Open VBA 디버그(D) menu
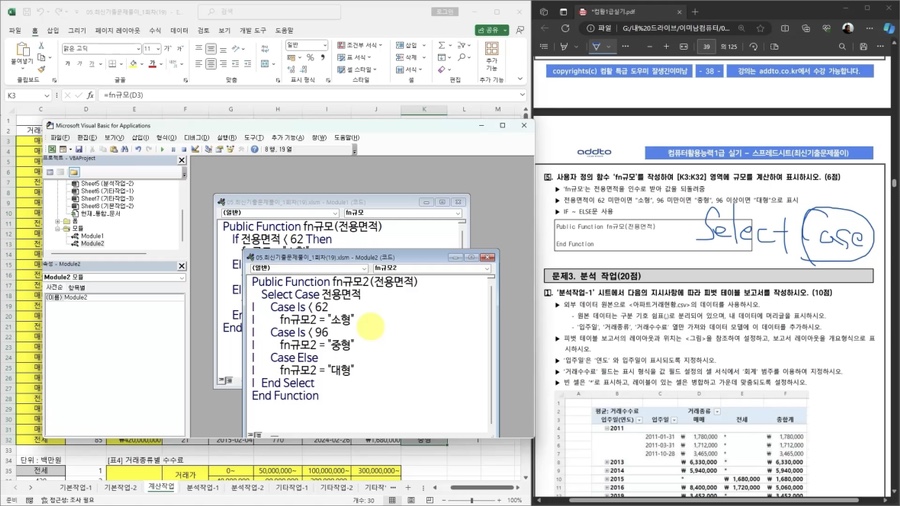Image resolution: width=900 pixels, height=506 pixels. tap(196, 138)
